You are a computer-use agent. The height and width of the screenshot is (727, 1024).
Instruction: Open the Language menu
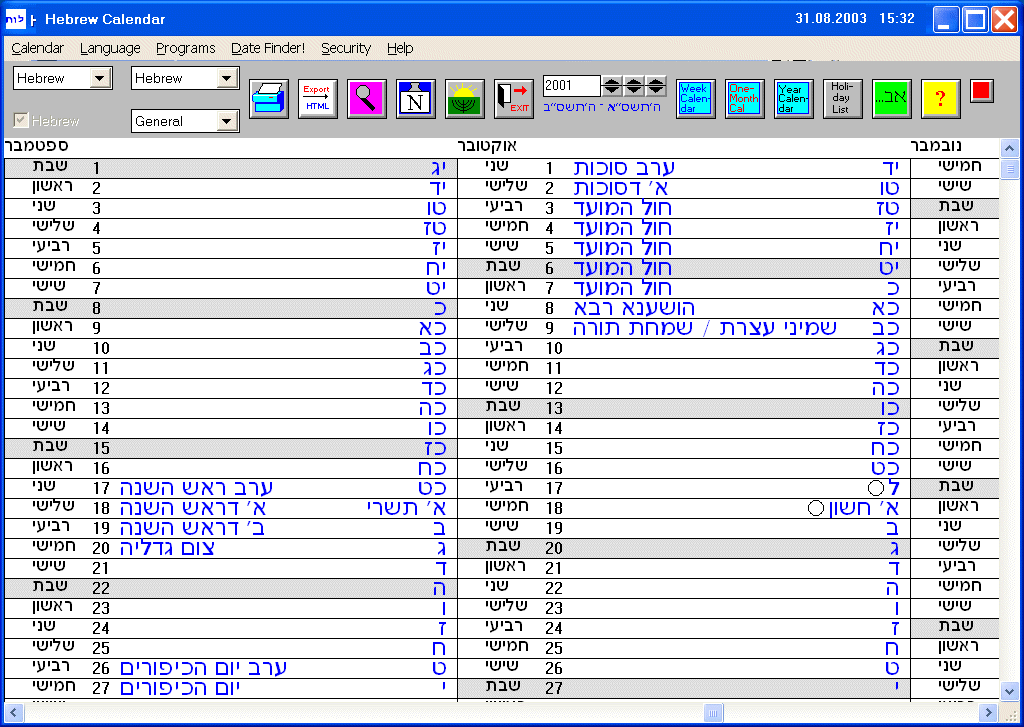[110, 48]
